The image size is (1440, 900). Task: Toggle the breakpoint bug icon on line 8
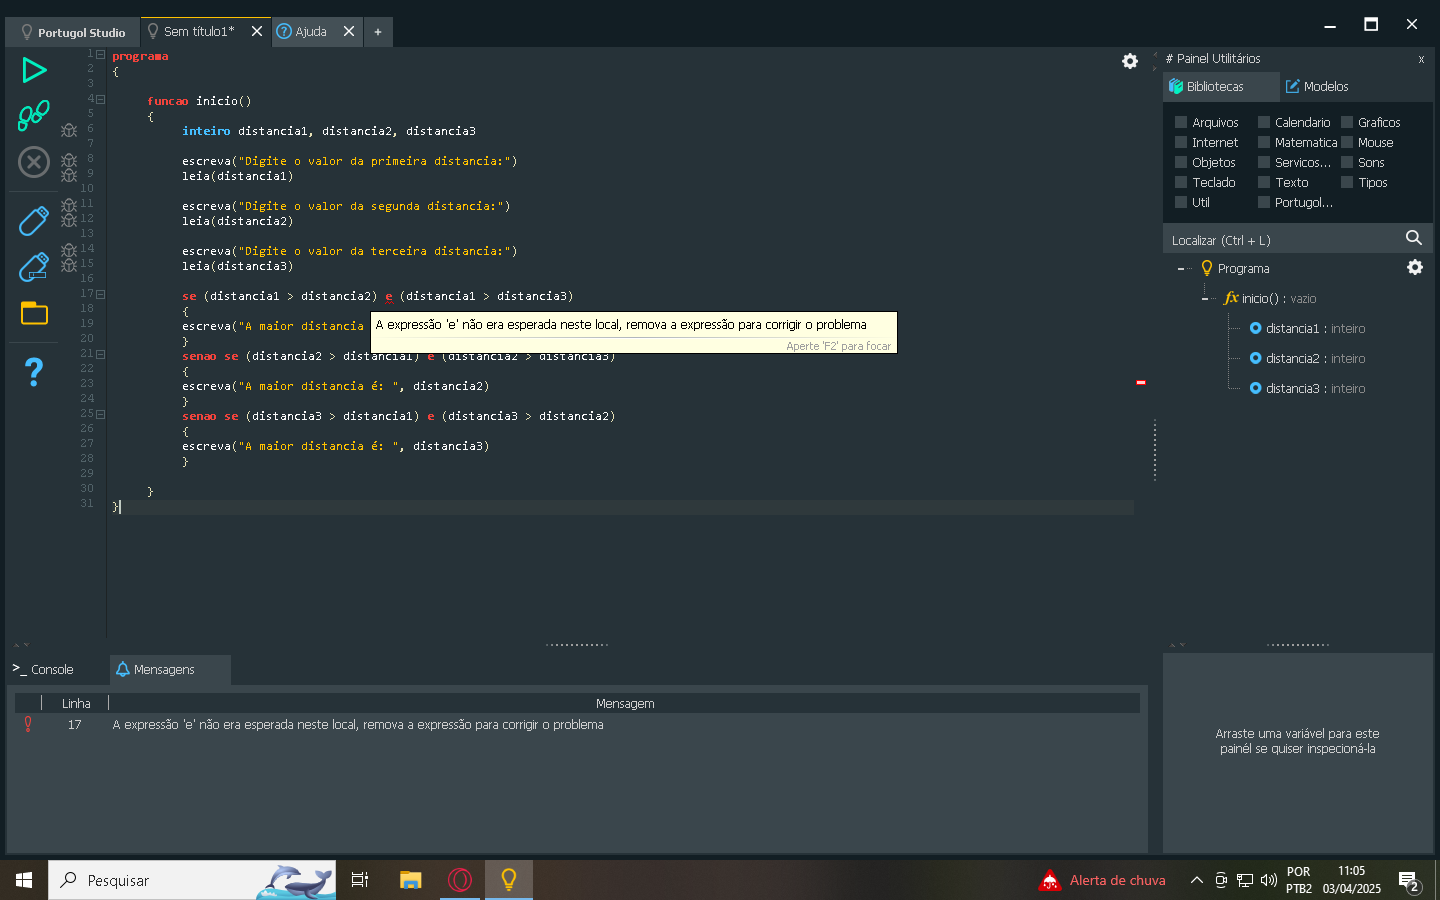[x=69, y=160]
